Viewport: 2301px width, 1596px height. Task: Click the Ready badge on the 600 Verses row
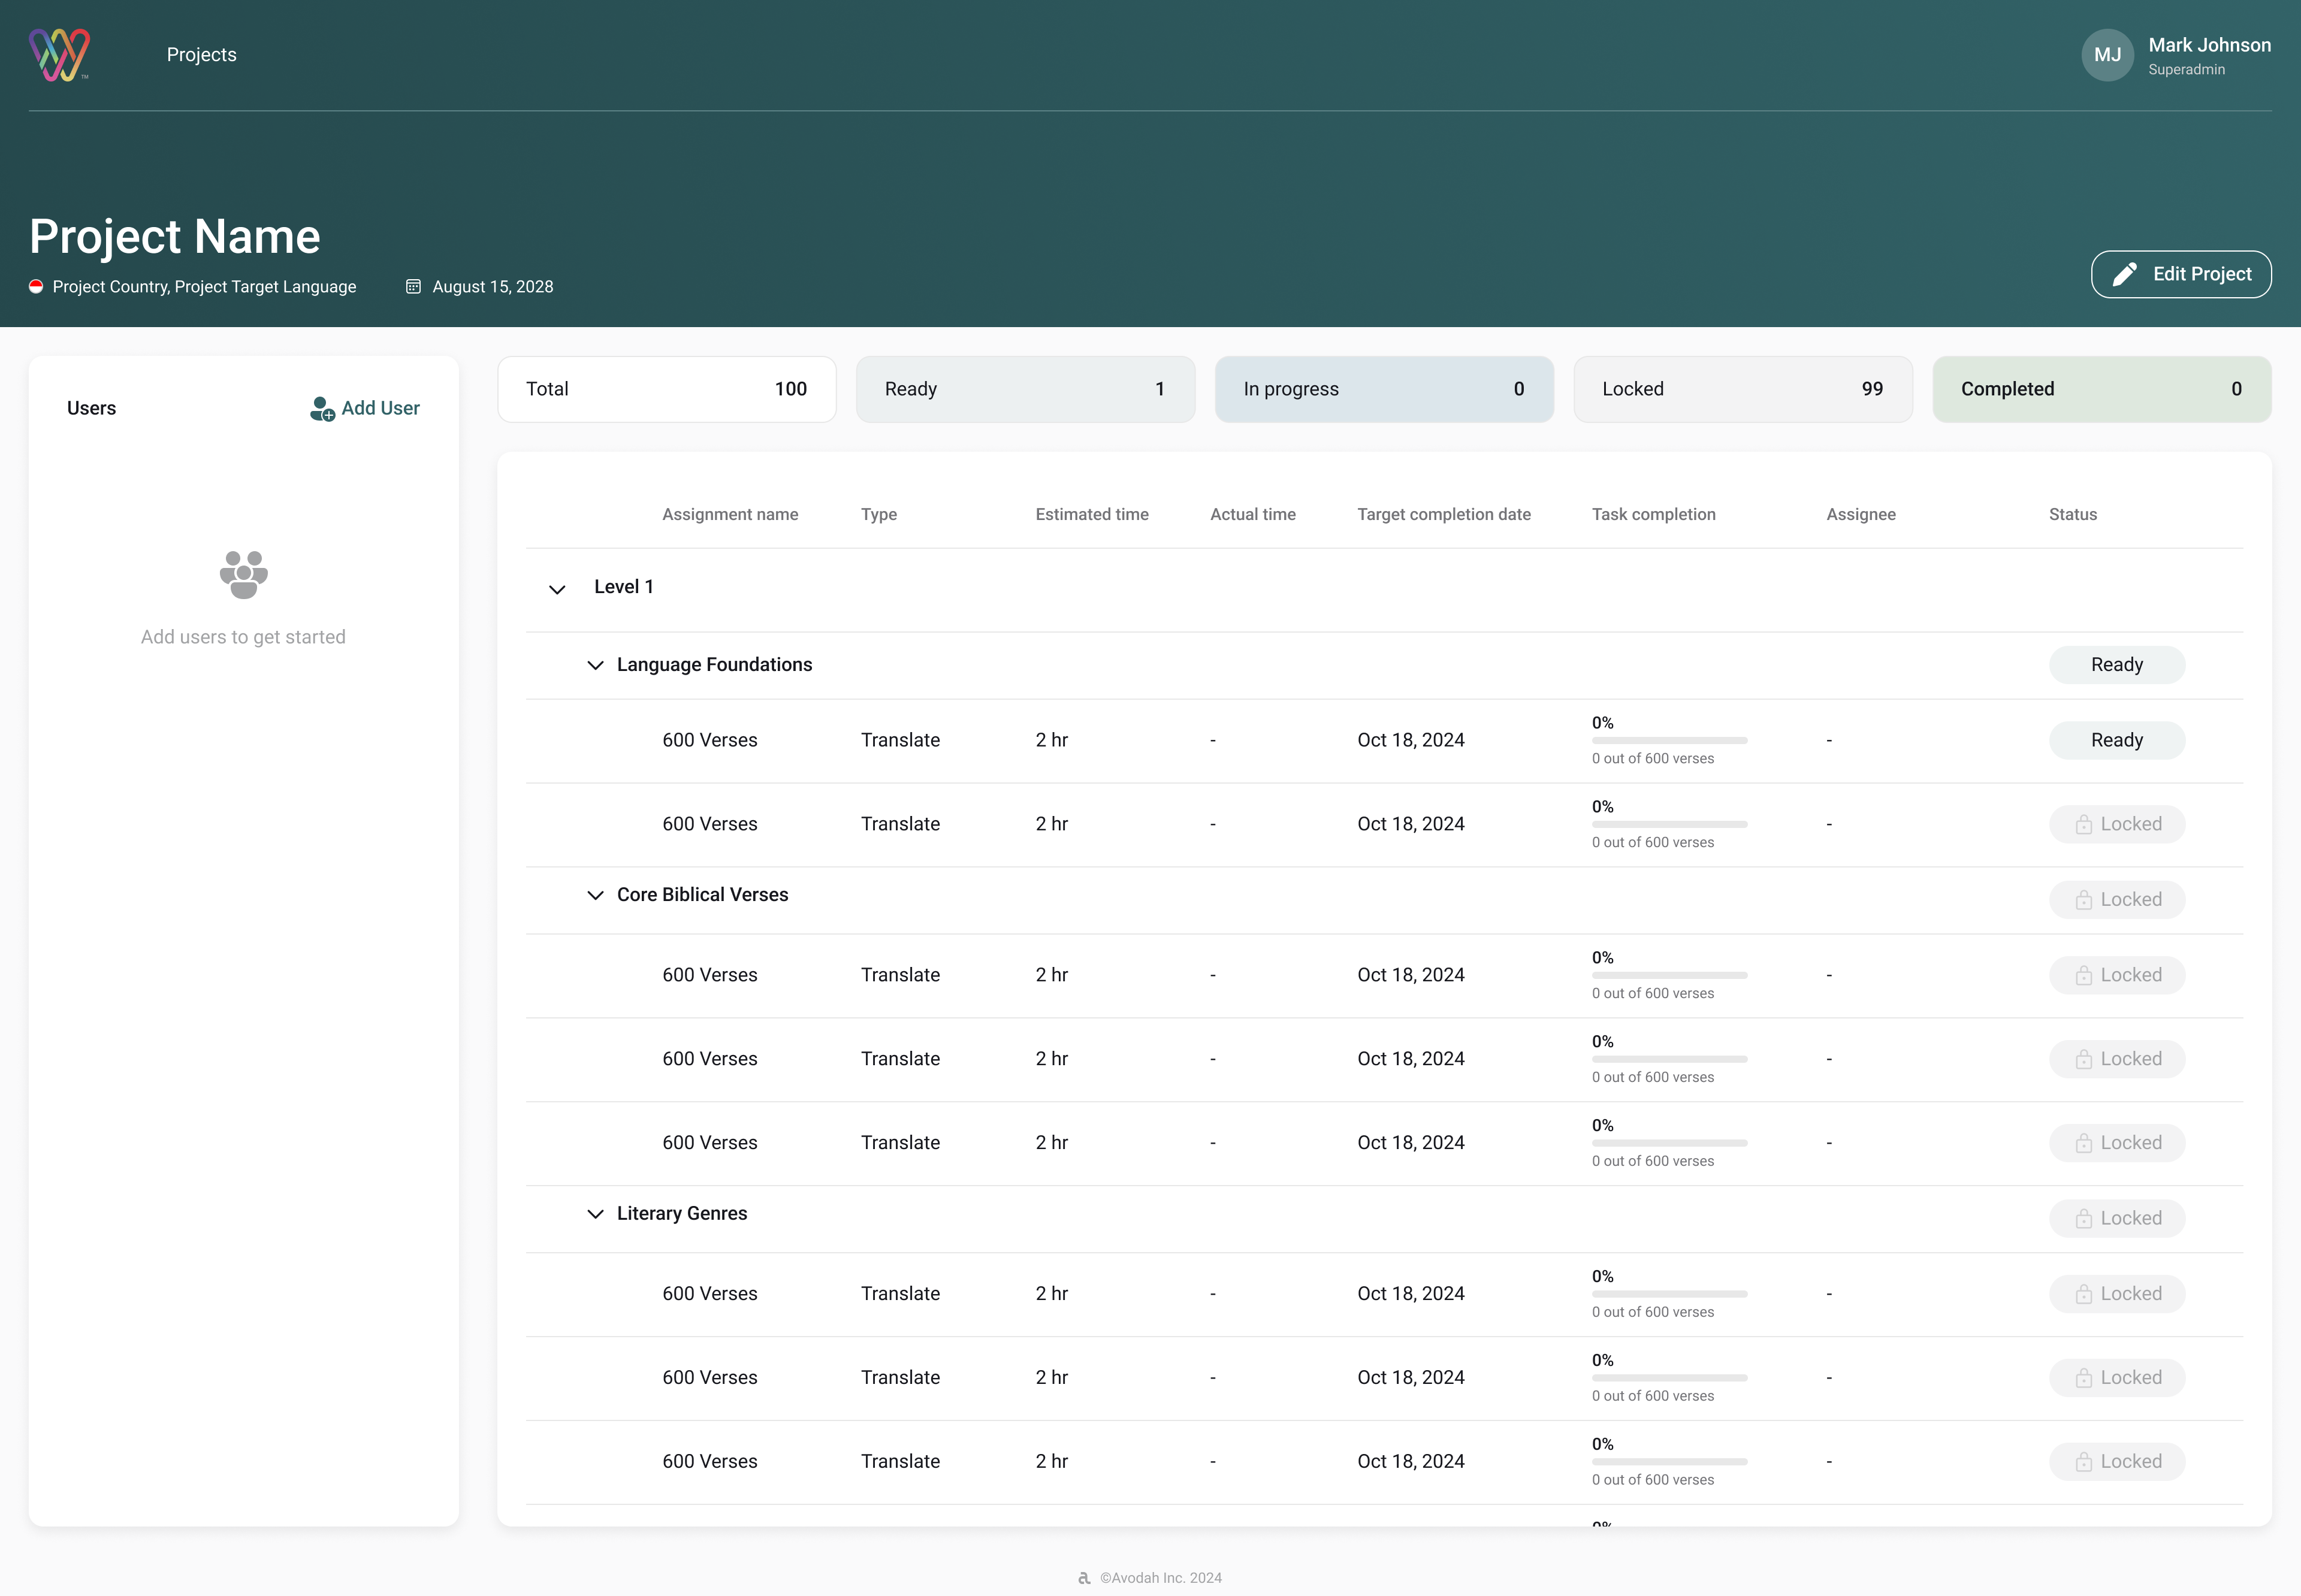coord(2117,740)
